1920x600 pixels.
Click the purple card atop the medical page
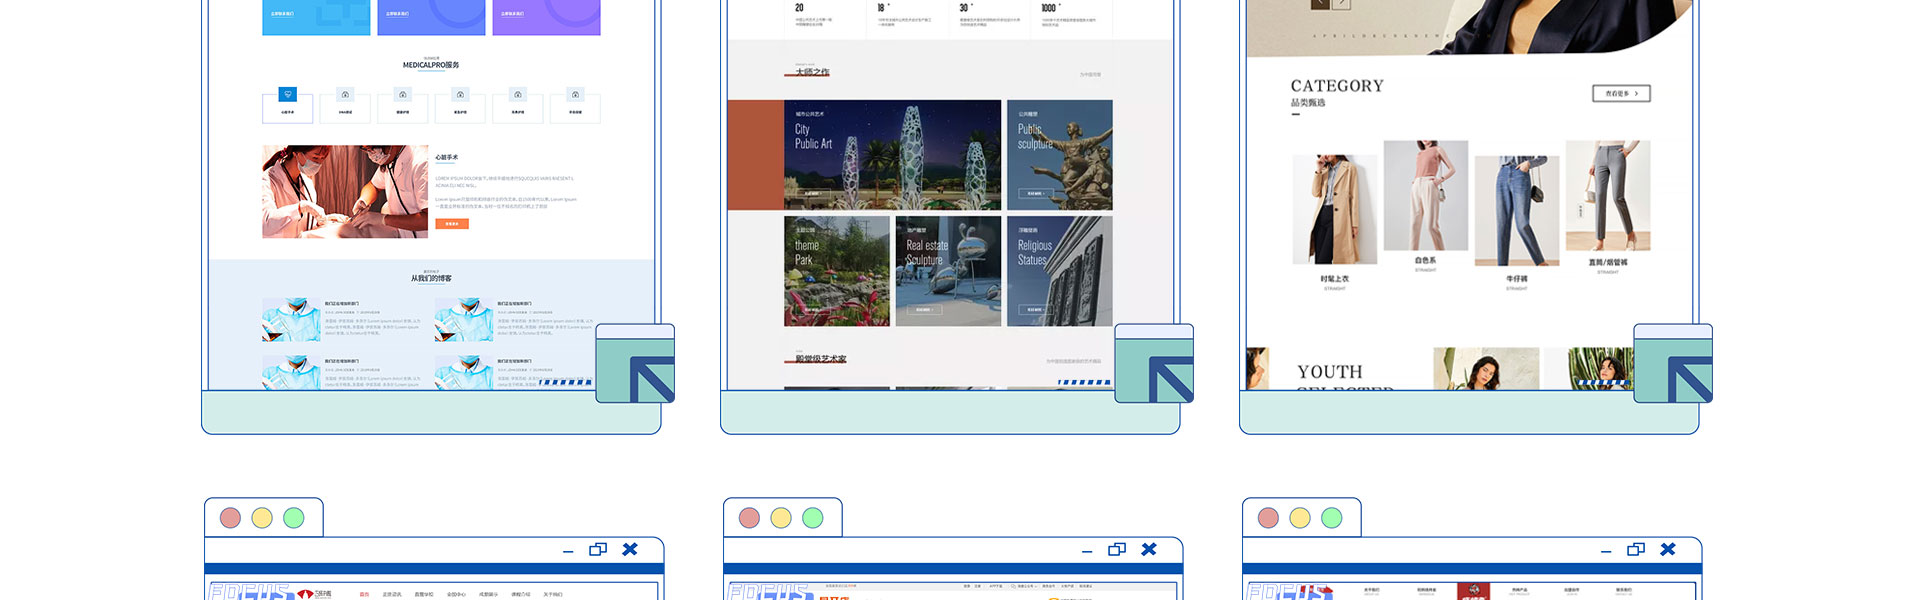547,17
